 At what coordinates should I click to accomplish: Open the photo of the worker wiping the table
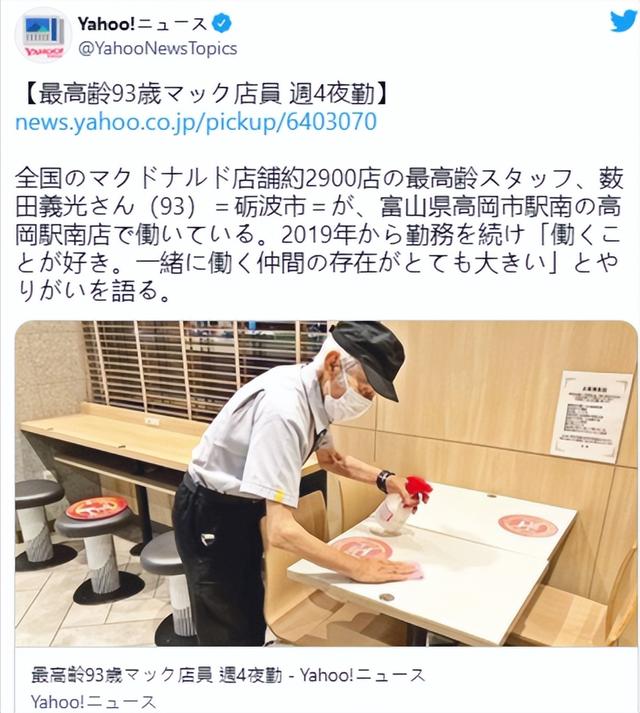[x=326, y=483]
